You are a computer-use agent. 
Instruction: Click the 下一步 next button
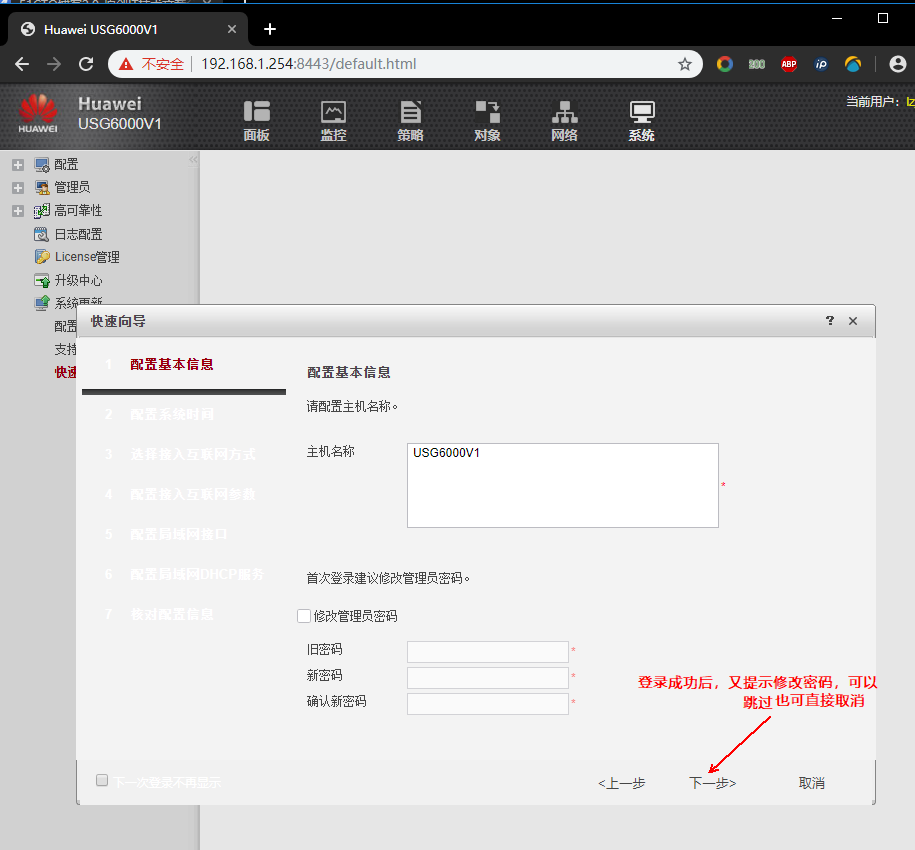(713, 783)
